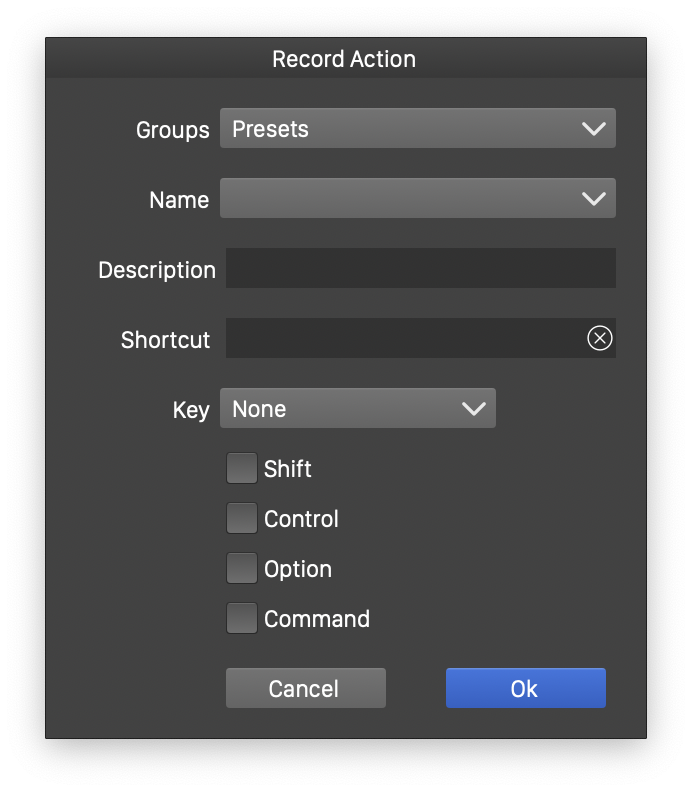Click the Command checkbox label text
Screen dimensions: 692x792
317,619
